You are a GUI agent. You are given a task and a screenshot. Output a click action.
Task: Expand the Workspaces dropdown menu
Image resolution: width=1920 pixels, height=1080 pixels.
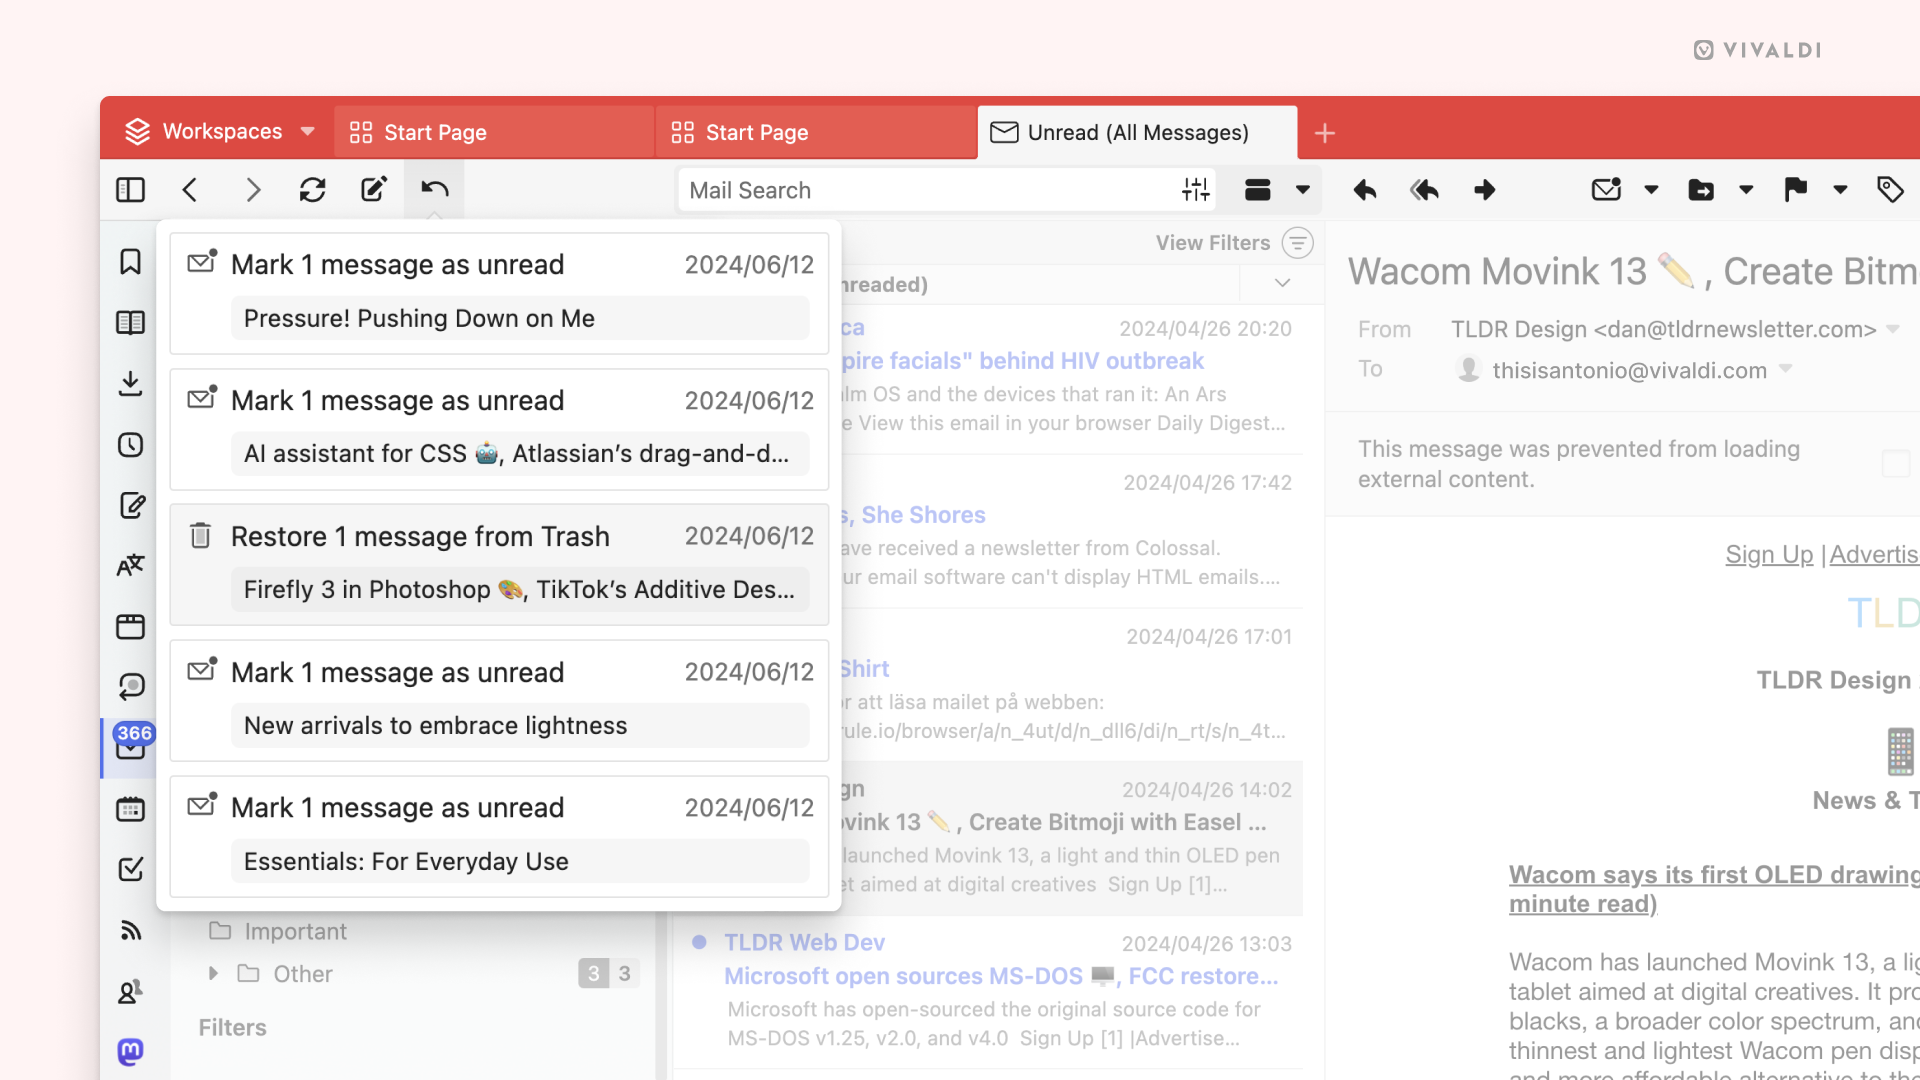(x=309, y=132)
